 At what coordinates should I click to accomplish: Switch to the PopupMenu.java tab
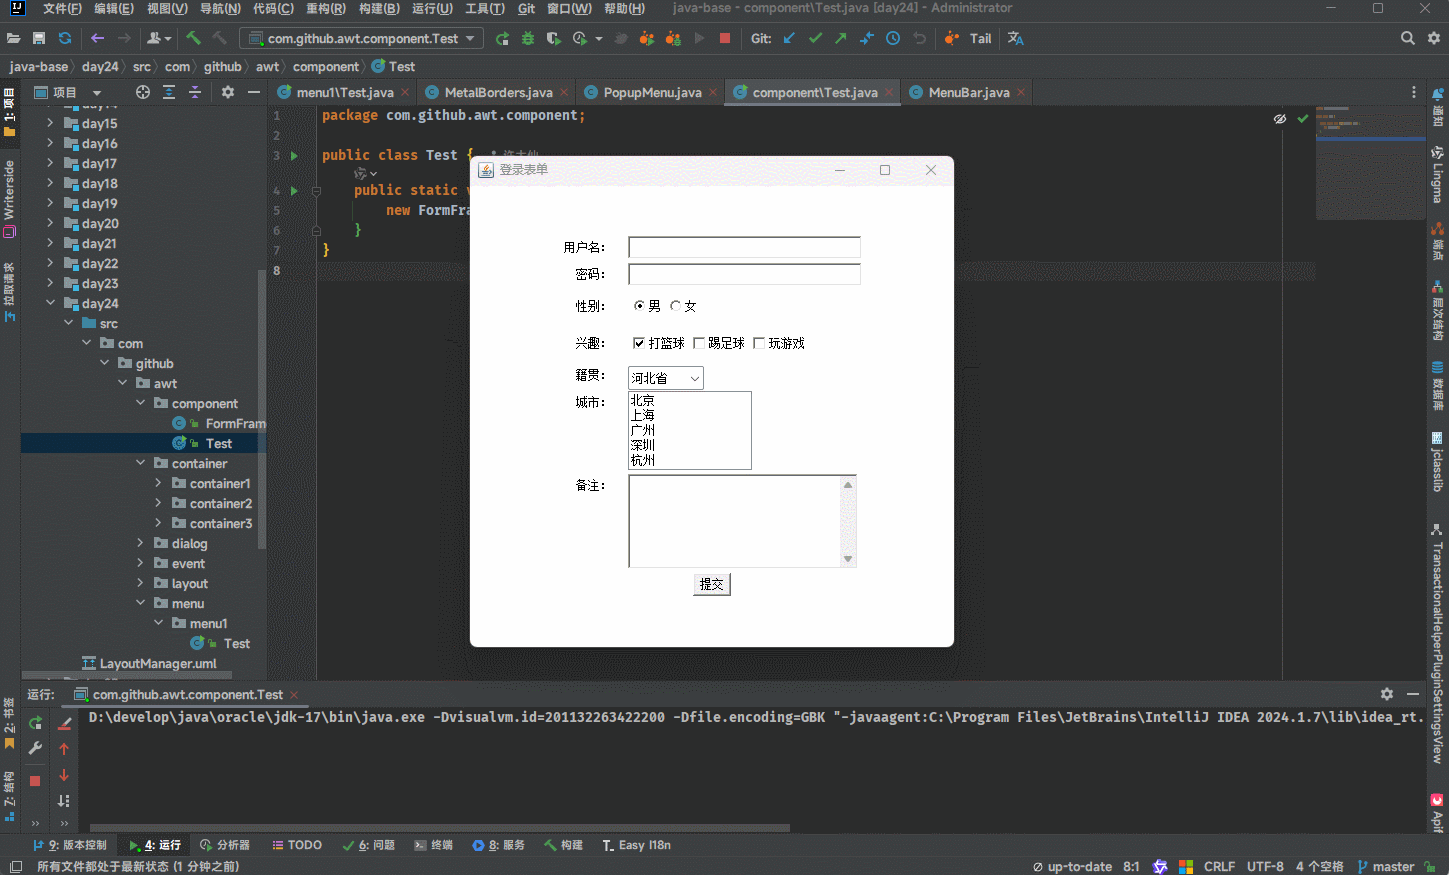(651, 92)
